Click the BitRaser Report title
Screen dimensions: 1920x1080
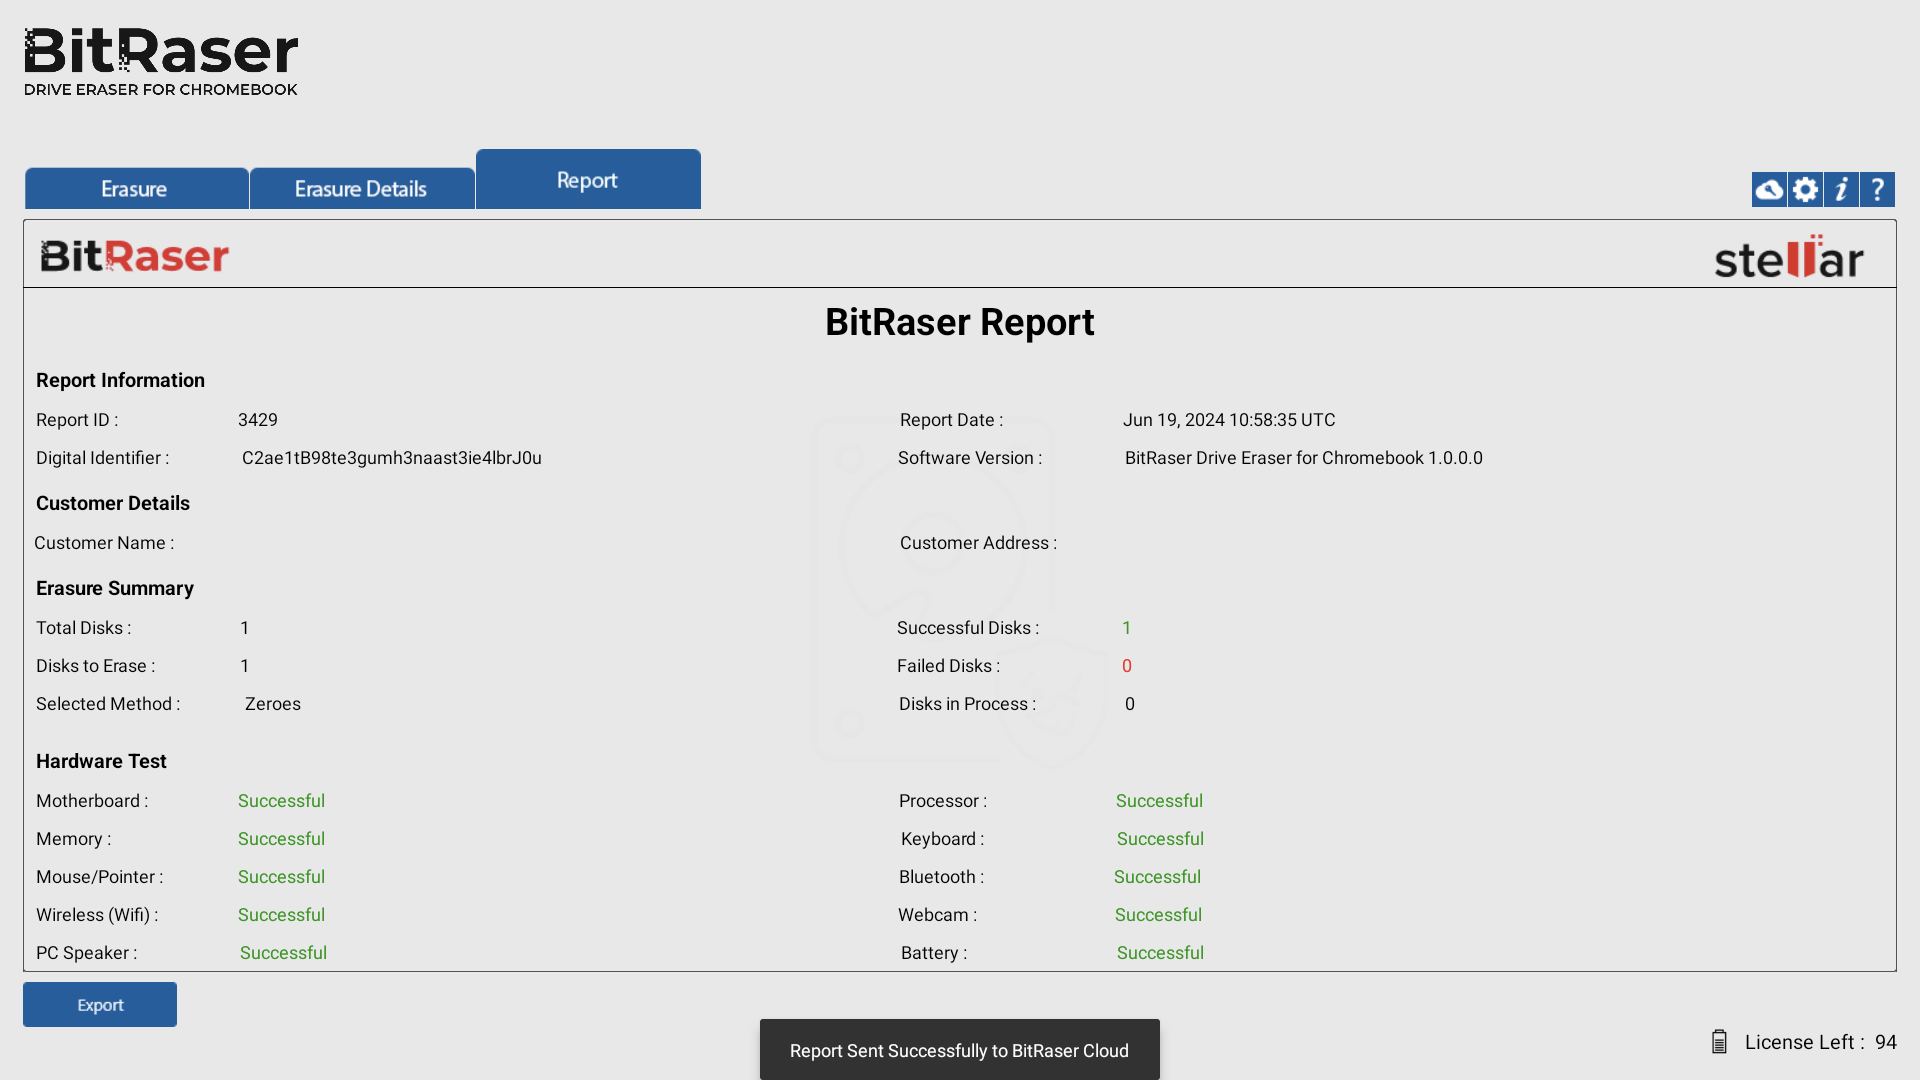pos(960,322)
